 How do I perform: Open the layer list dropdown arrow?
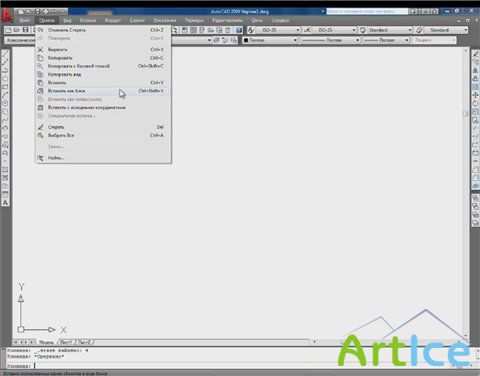(209, 40)
